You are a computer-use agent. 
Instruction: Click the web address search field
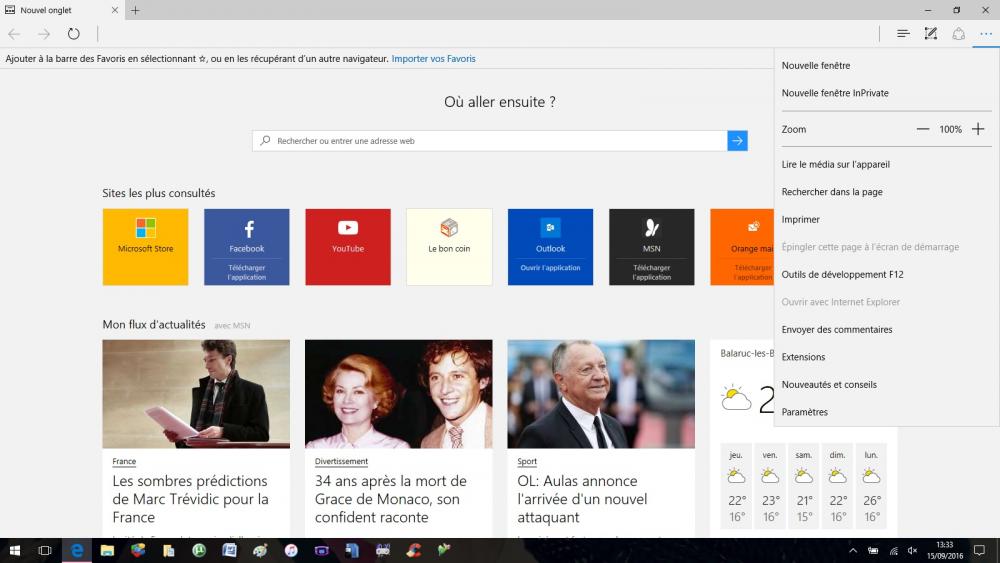tap(490, 141)
